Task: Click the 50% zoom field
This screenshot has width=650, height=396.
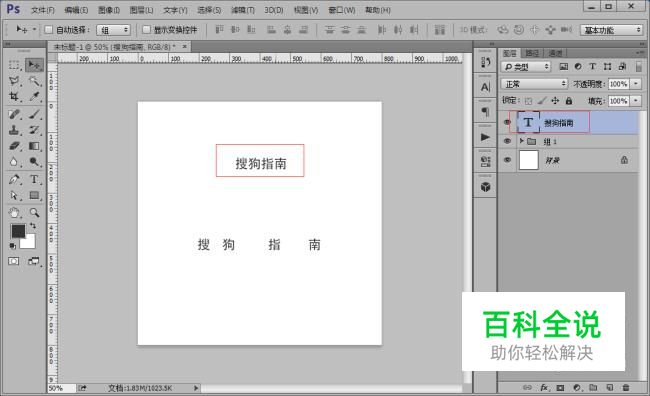Action: pyautogui.click(x=61, y=388)
